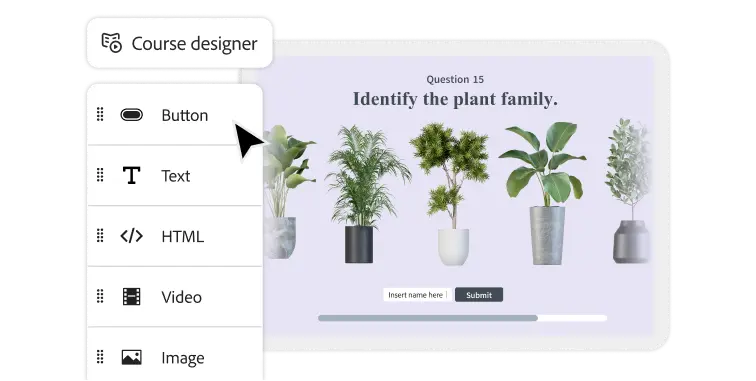Select the Image picture icon
The width and height of the screenshot is (756, 381).
pos(131,357)
